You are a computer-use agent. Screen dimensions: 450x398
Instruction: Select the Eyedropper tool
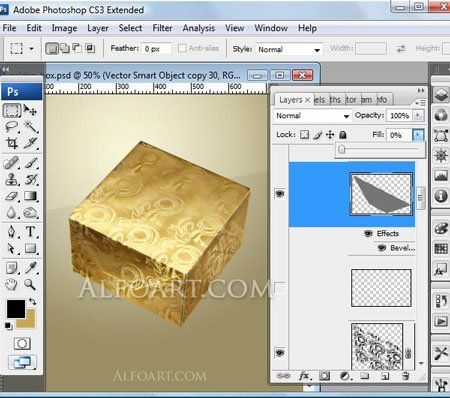click(x=30, y=268)
